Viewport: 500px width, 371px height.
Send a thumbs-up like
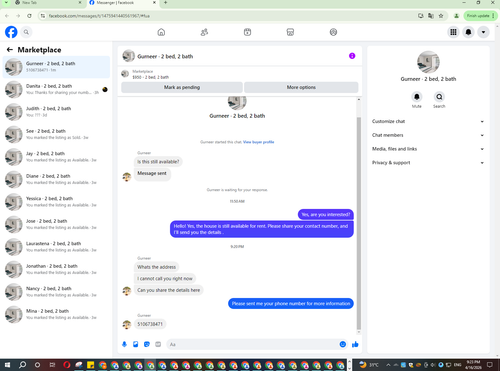click(x=355, y=344)
